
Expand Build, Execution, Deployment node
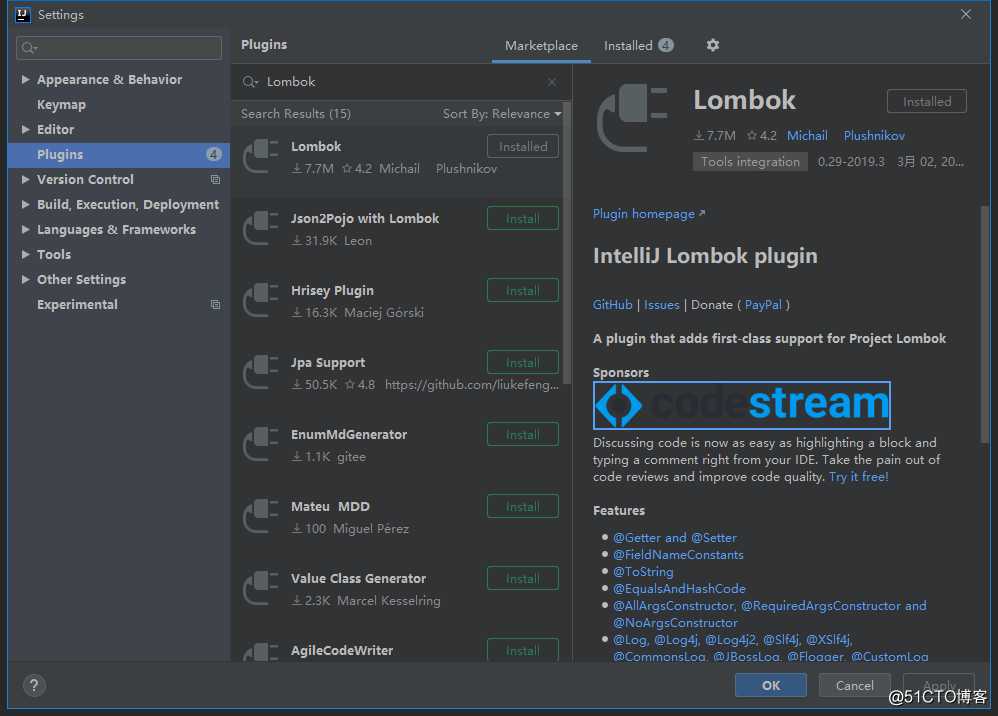click(25, 204)
